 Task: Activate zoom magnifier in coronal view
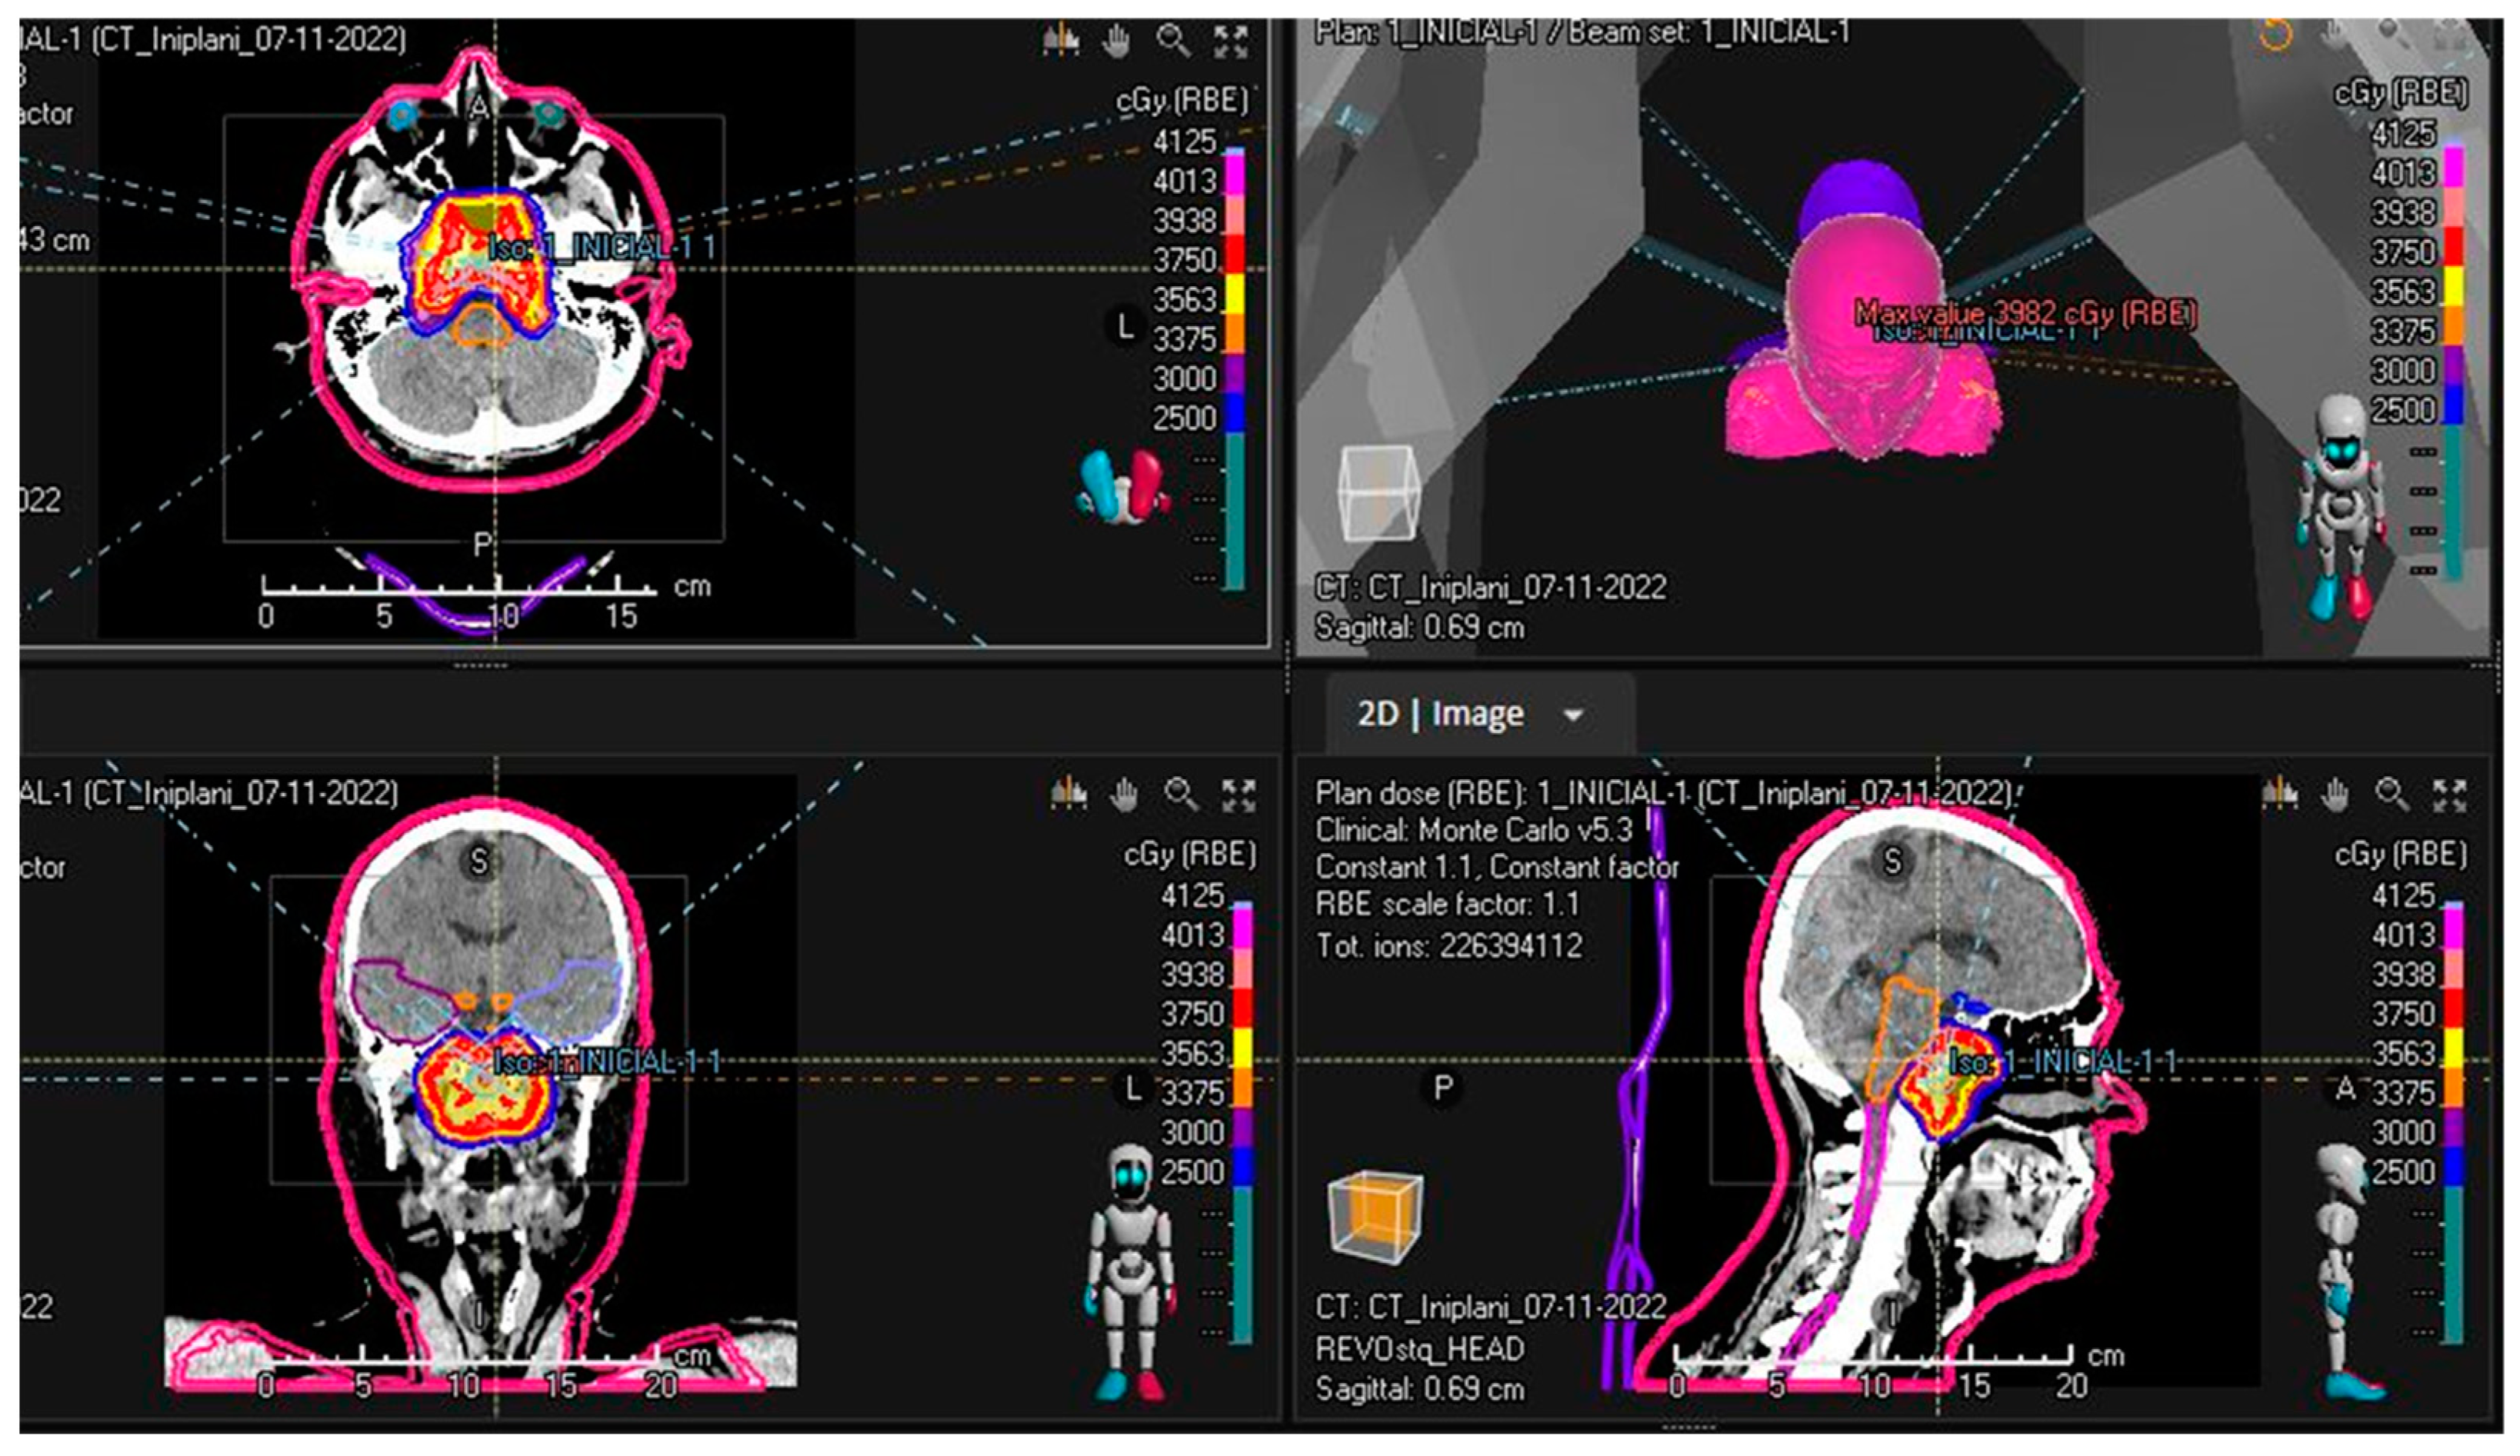tap(1181, 795)
